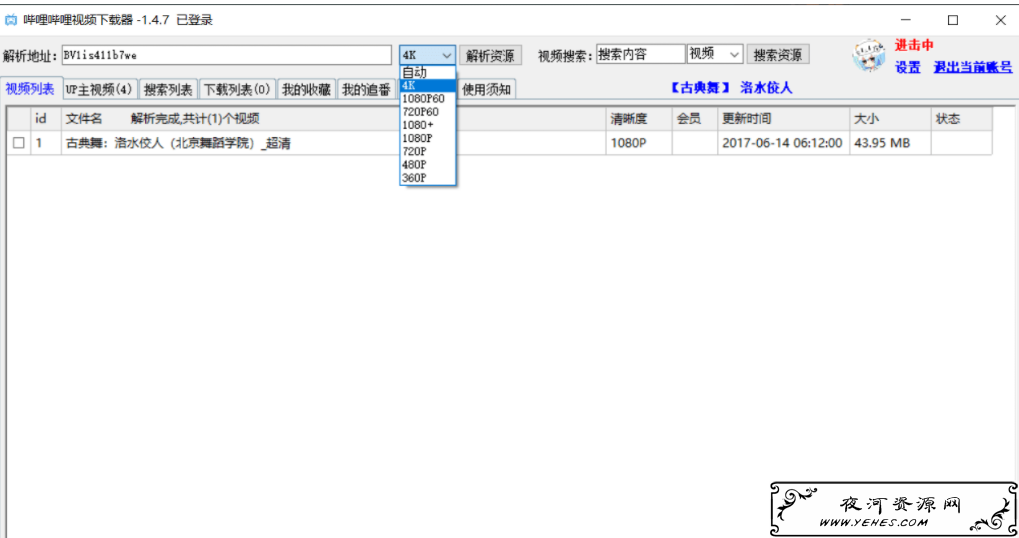The image size is (1019, 538).
Task: Click the Bilibili app icon in title bar
Action: (11, 20)
